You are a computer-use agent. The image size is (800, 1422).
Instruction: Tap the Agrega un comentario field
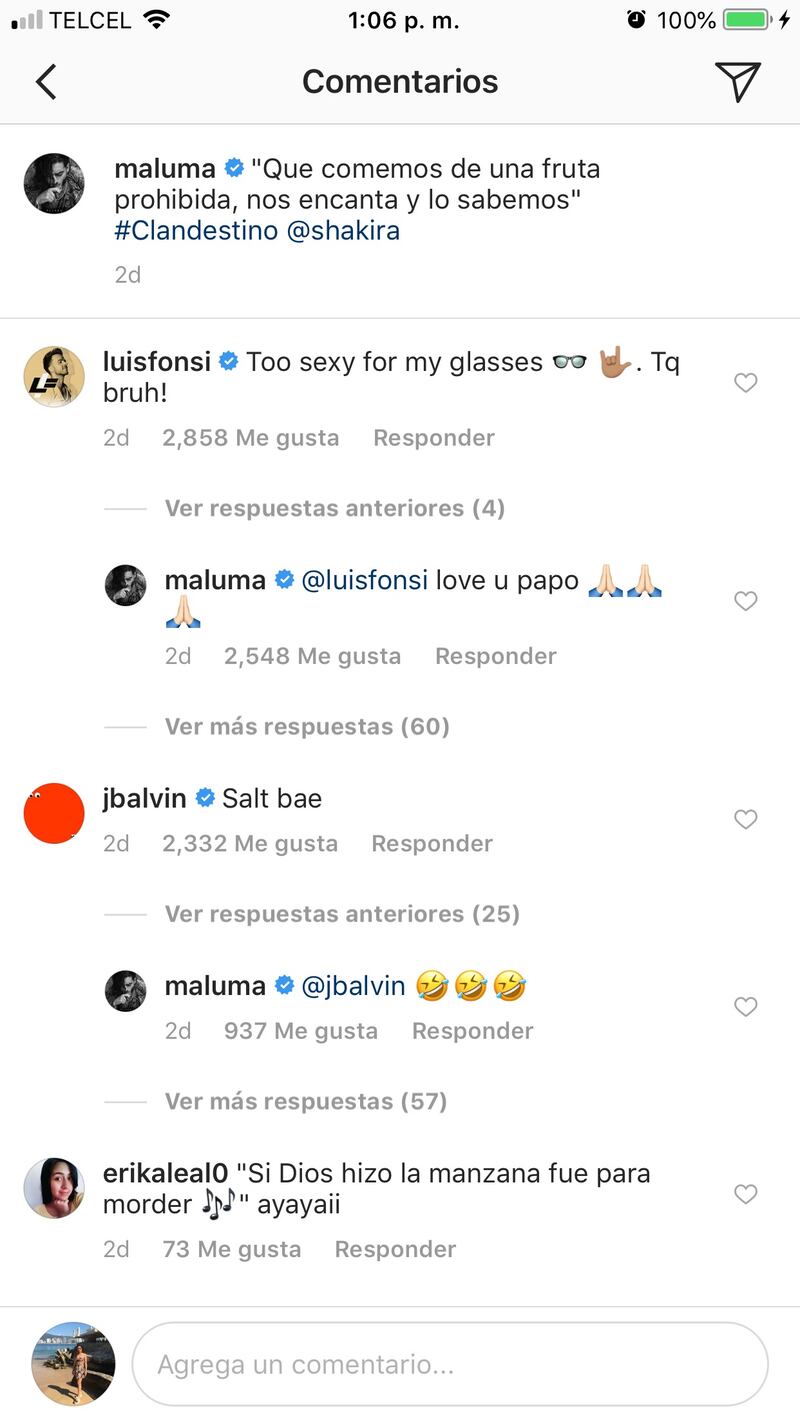[450, 1365]
